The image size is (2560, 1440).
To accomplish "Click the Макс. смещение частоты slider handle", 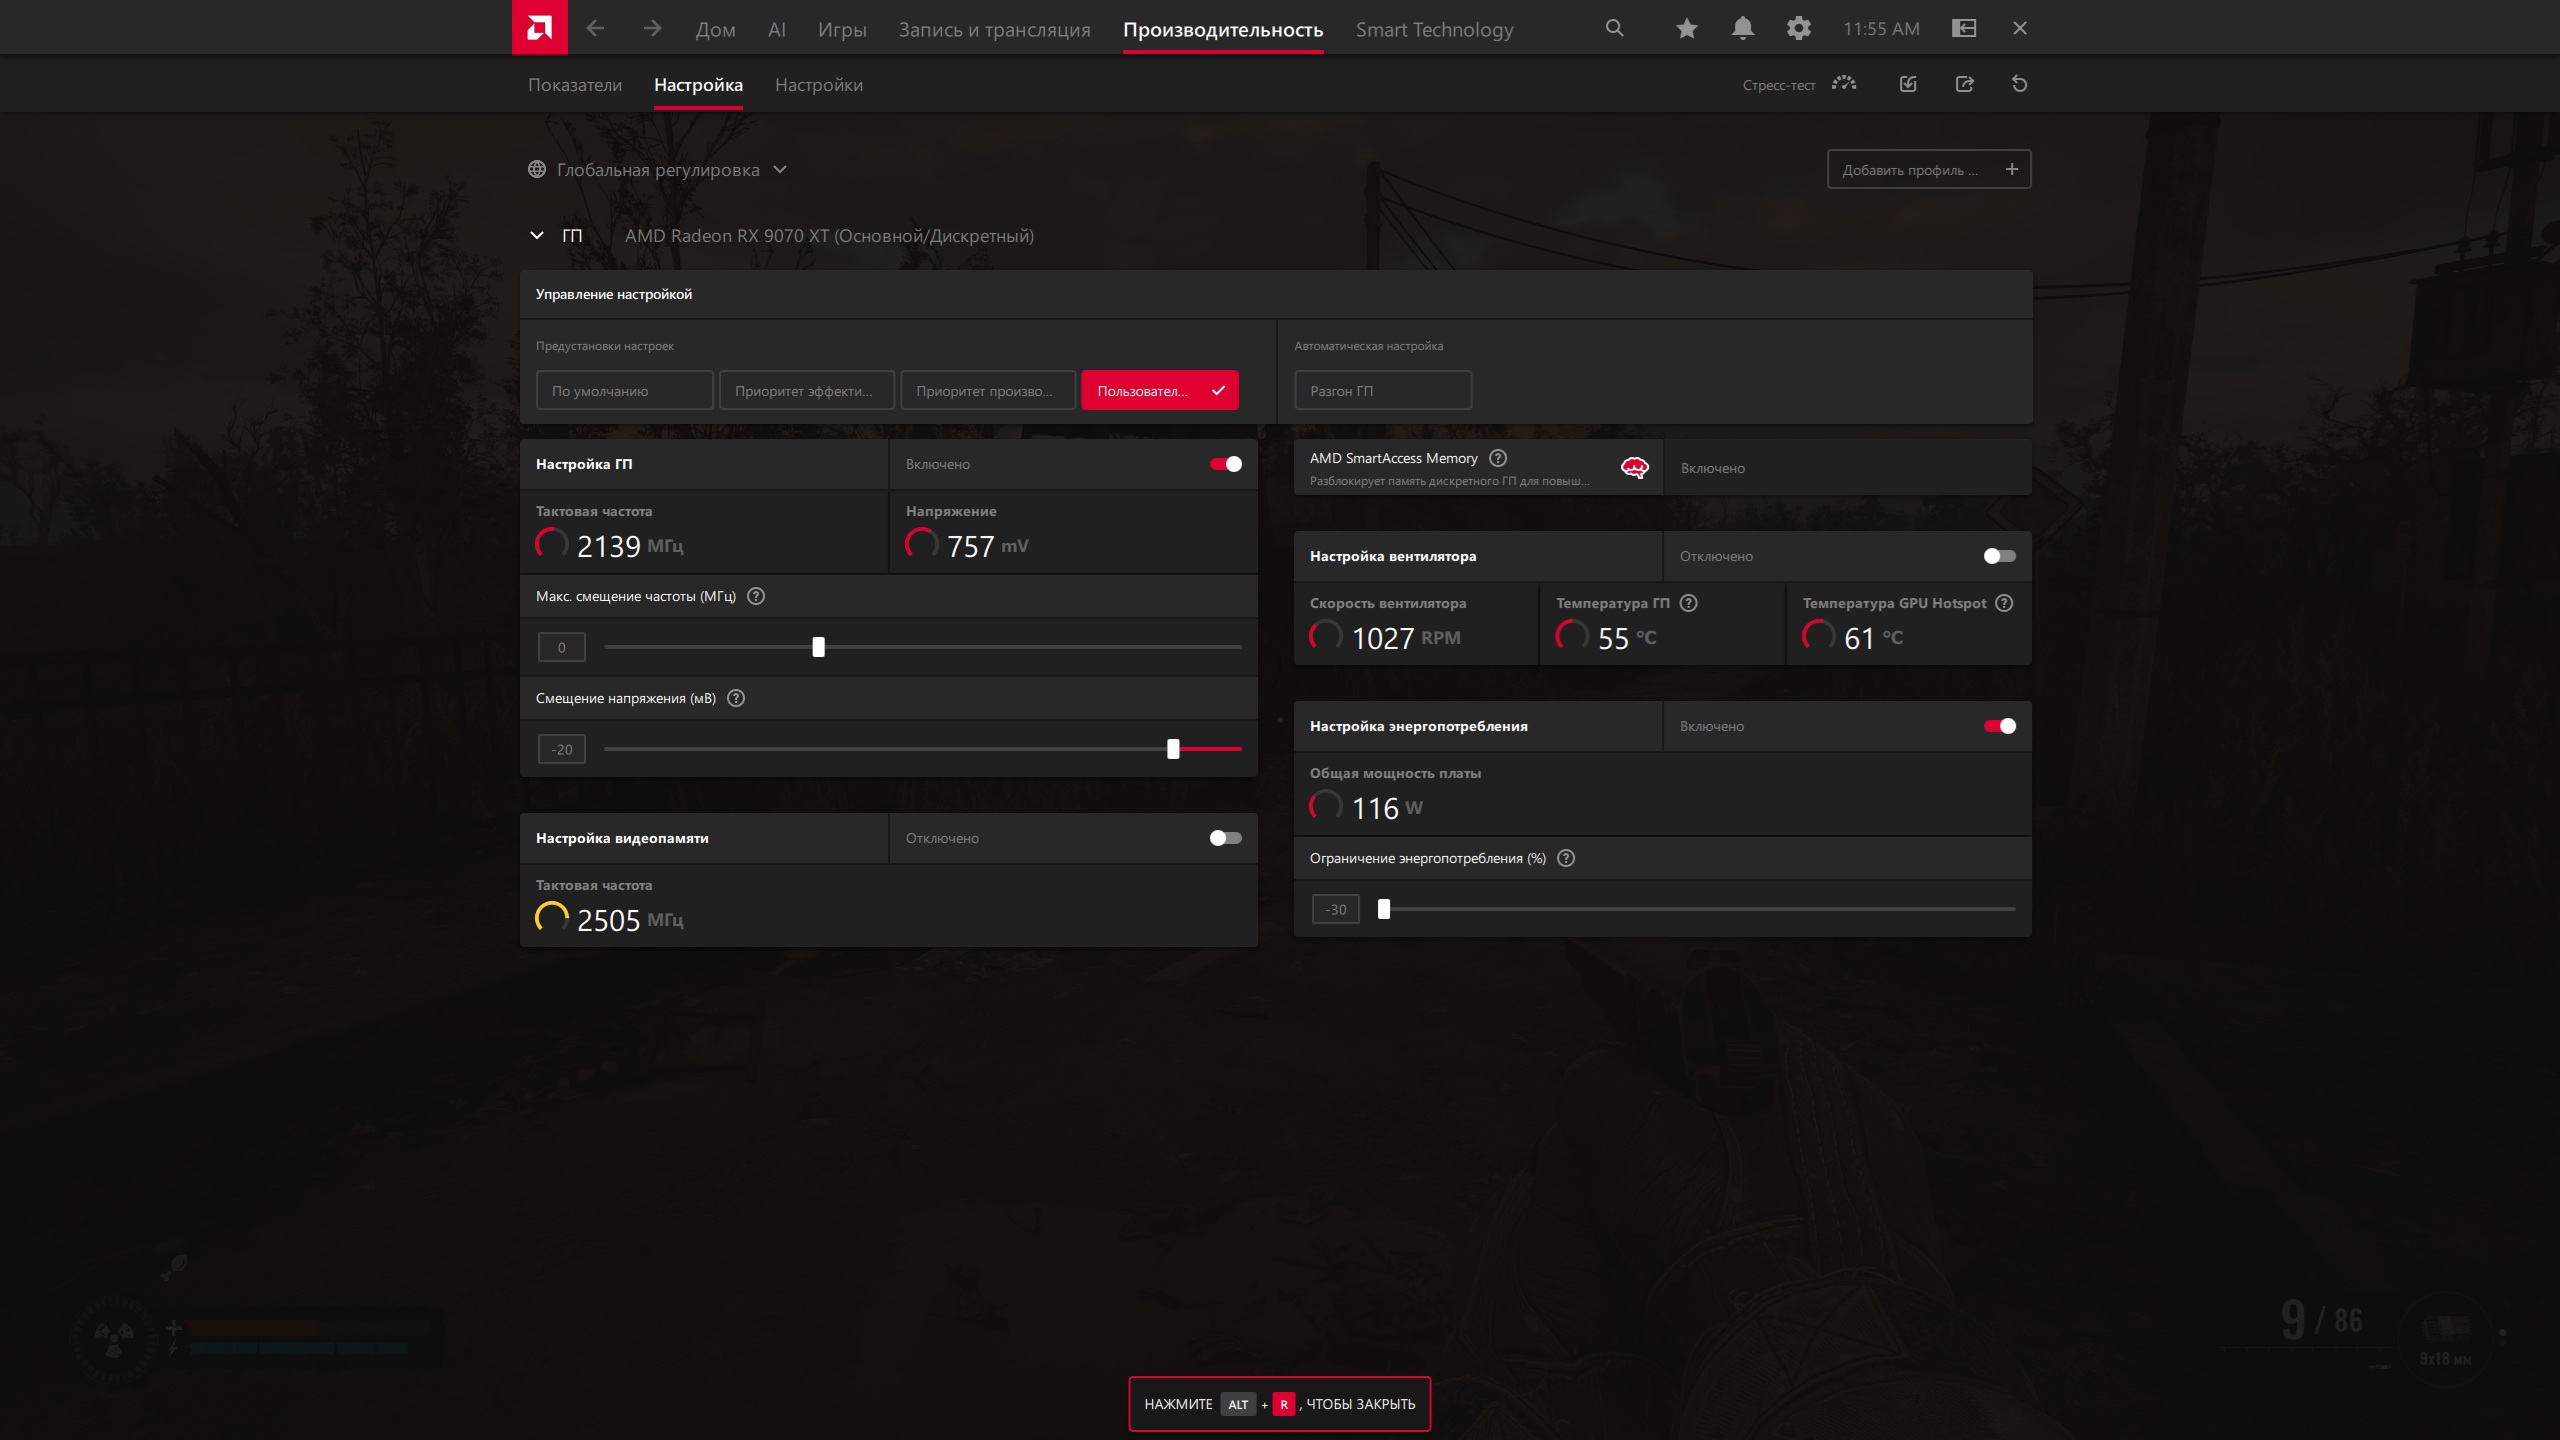I will point(819,647).
